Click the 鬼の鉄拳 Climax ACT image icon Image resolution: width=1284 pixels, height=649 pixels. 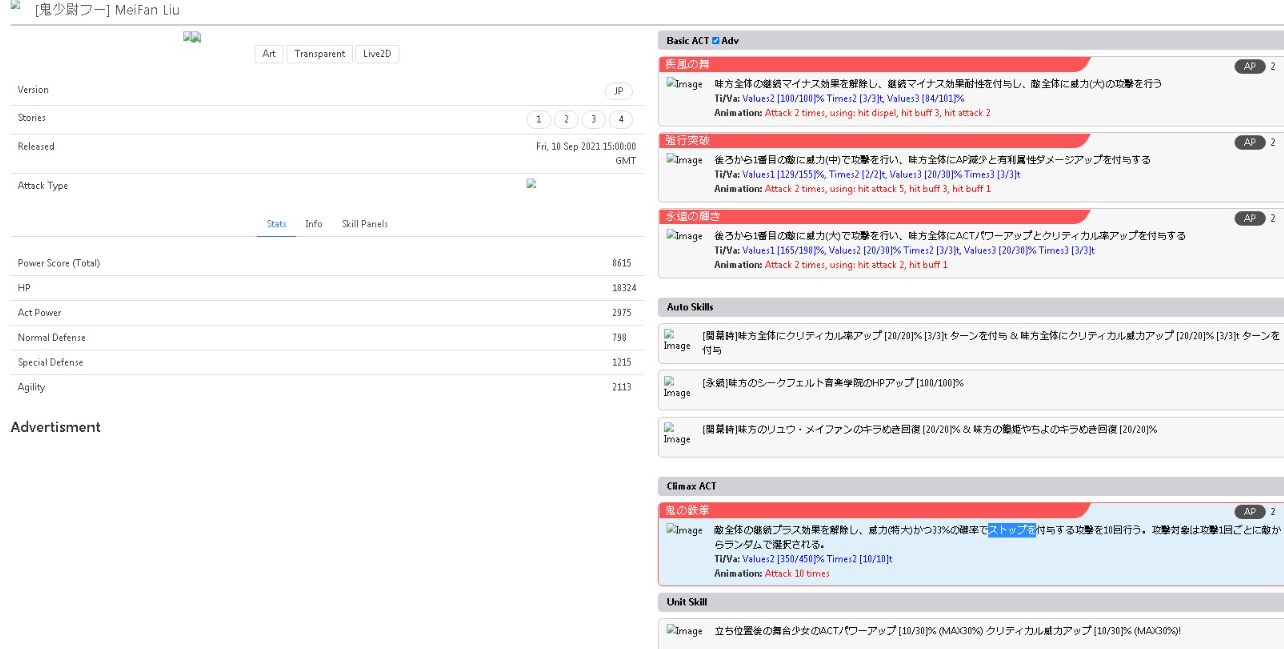(684, 530)
